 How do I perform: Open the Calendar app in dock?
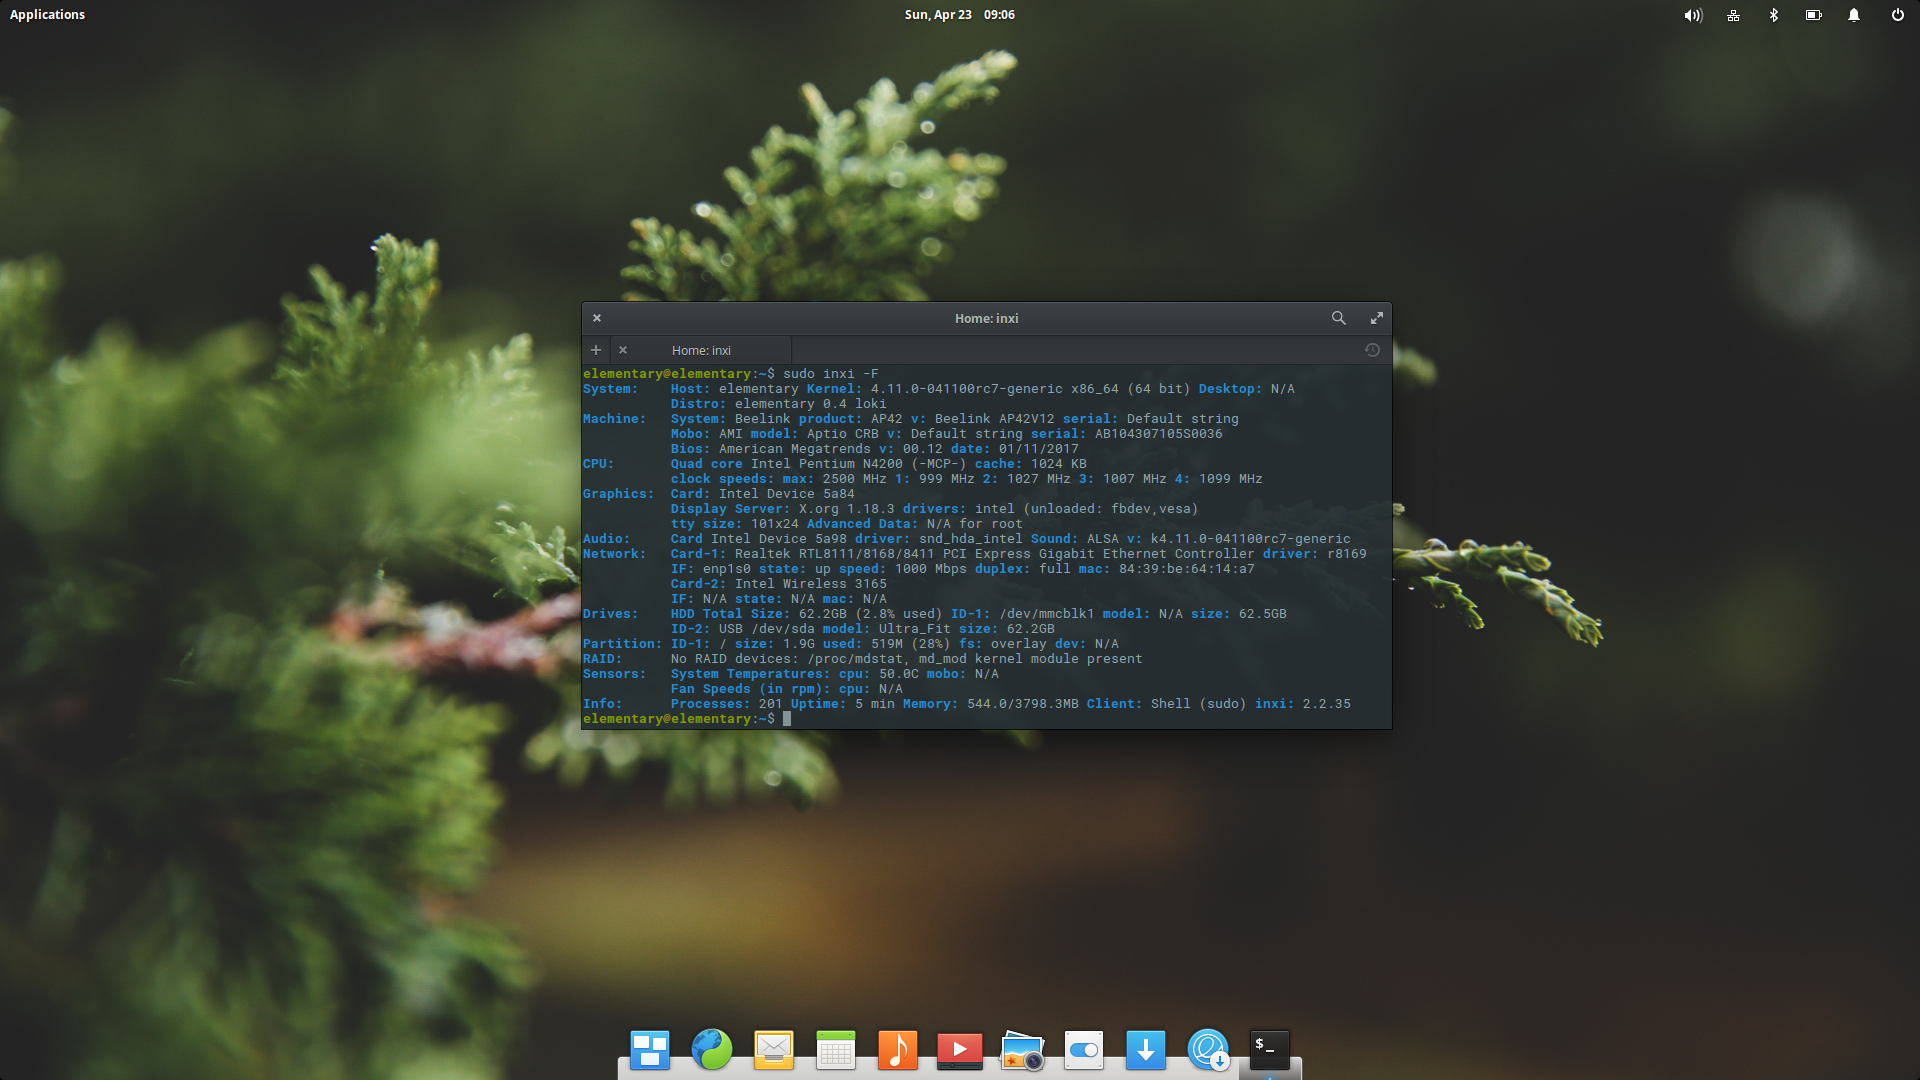836,1050
